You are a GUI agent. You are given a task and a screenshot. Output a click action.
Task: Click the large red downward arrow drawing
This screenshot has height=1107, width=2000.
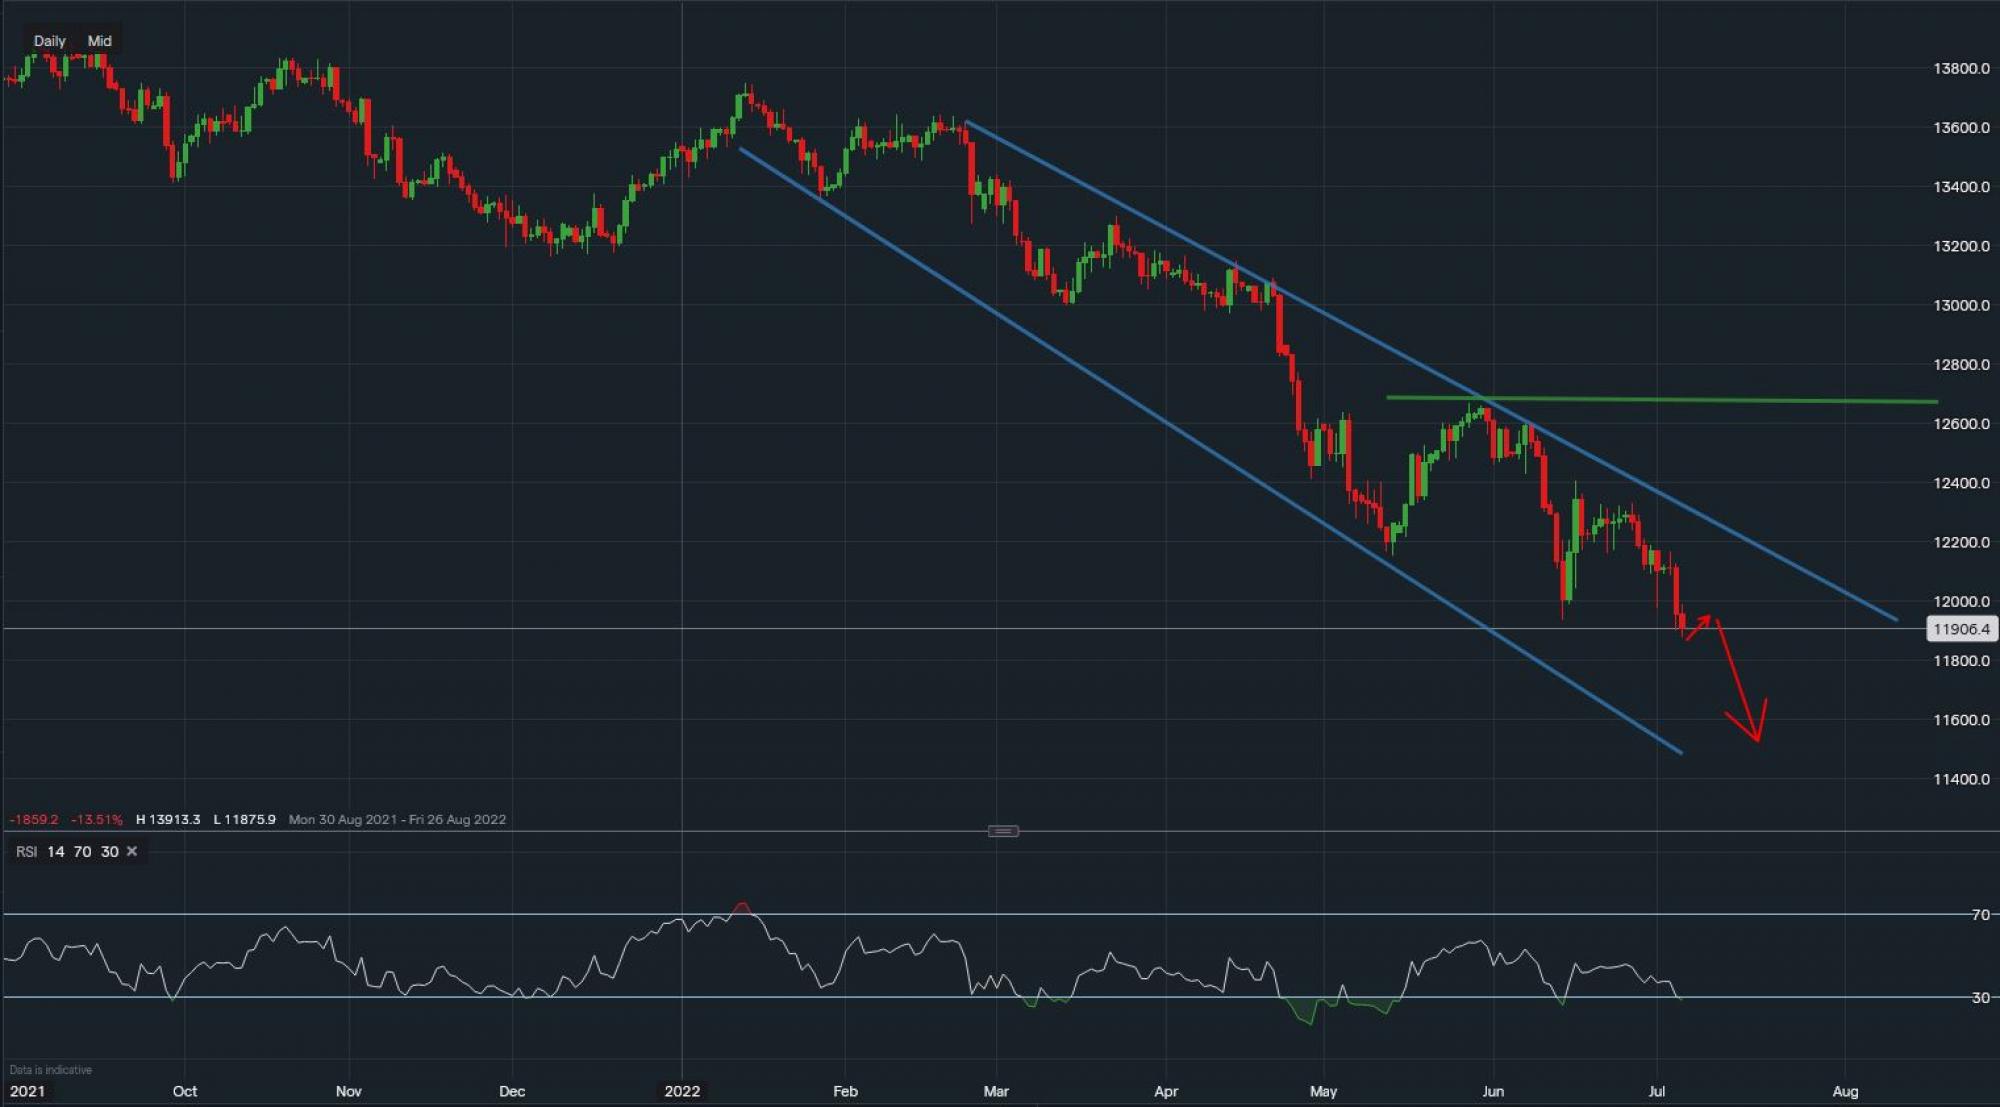click(1738, 681)
